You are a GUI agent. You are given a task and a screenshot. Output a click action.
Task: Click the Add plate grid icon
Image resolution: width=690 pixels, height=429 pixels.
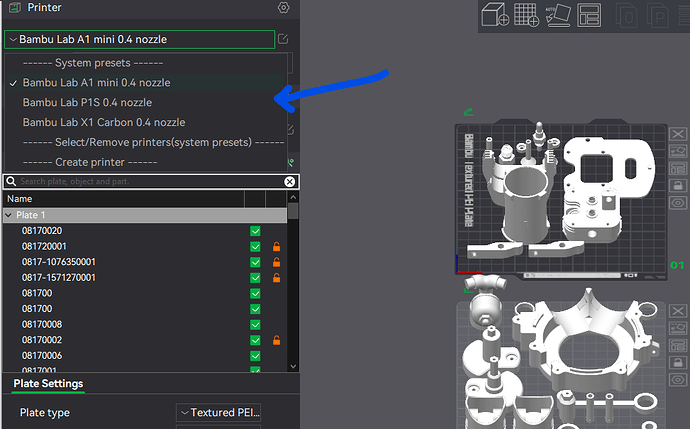click(x=526, y=15)
